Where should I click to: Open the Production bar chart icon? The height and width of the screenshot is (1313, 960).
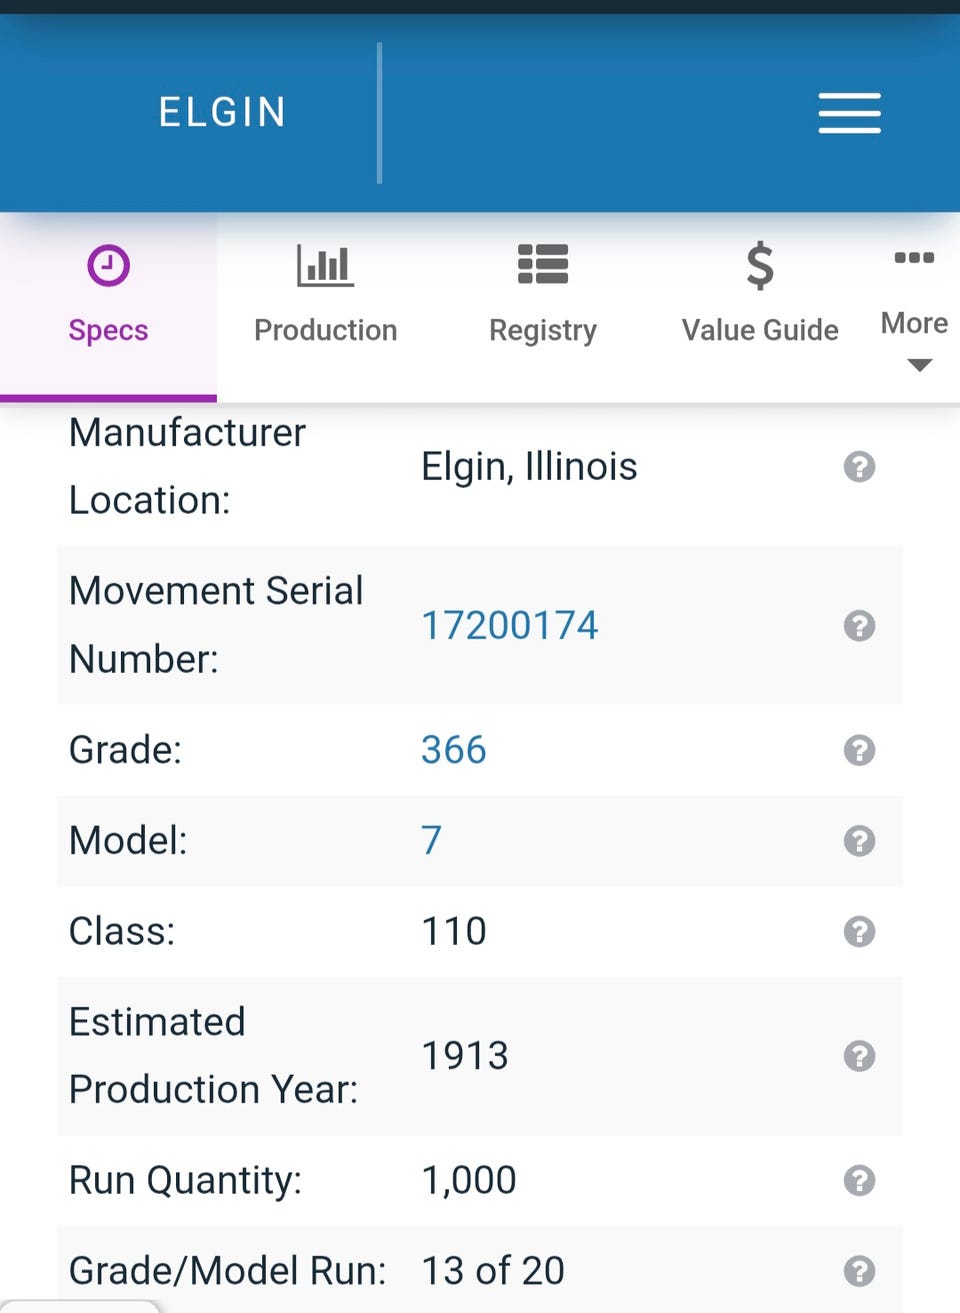(x=325, y=265)
